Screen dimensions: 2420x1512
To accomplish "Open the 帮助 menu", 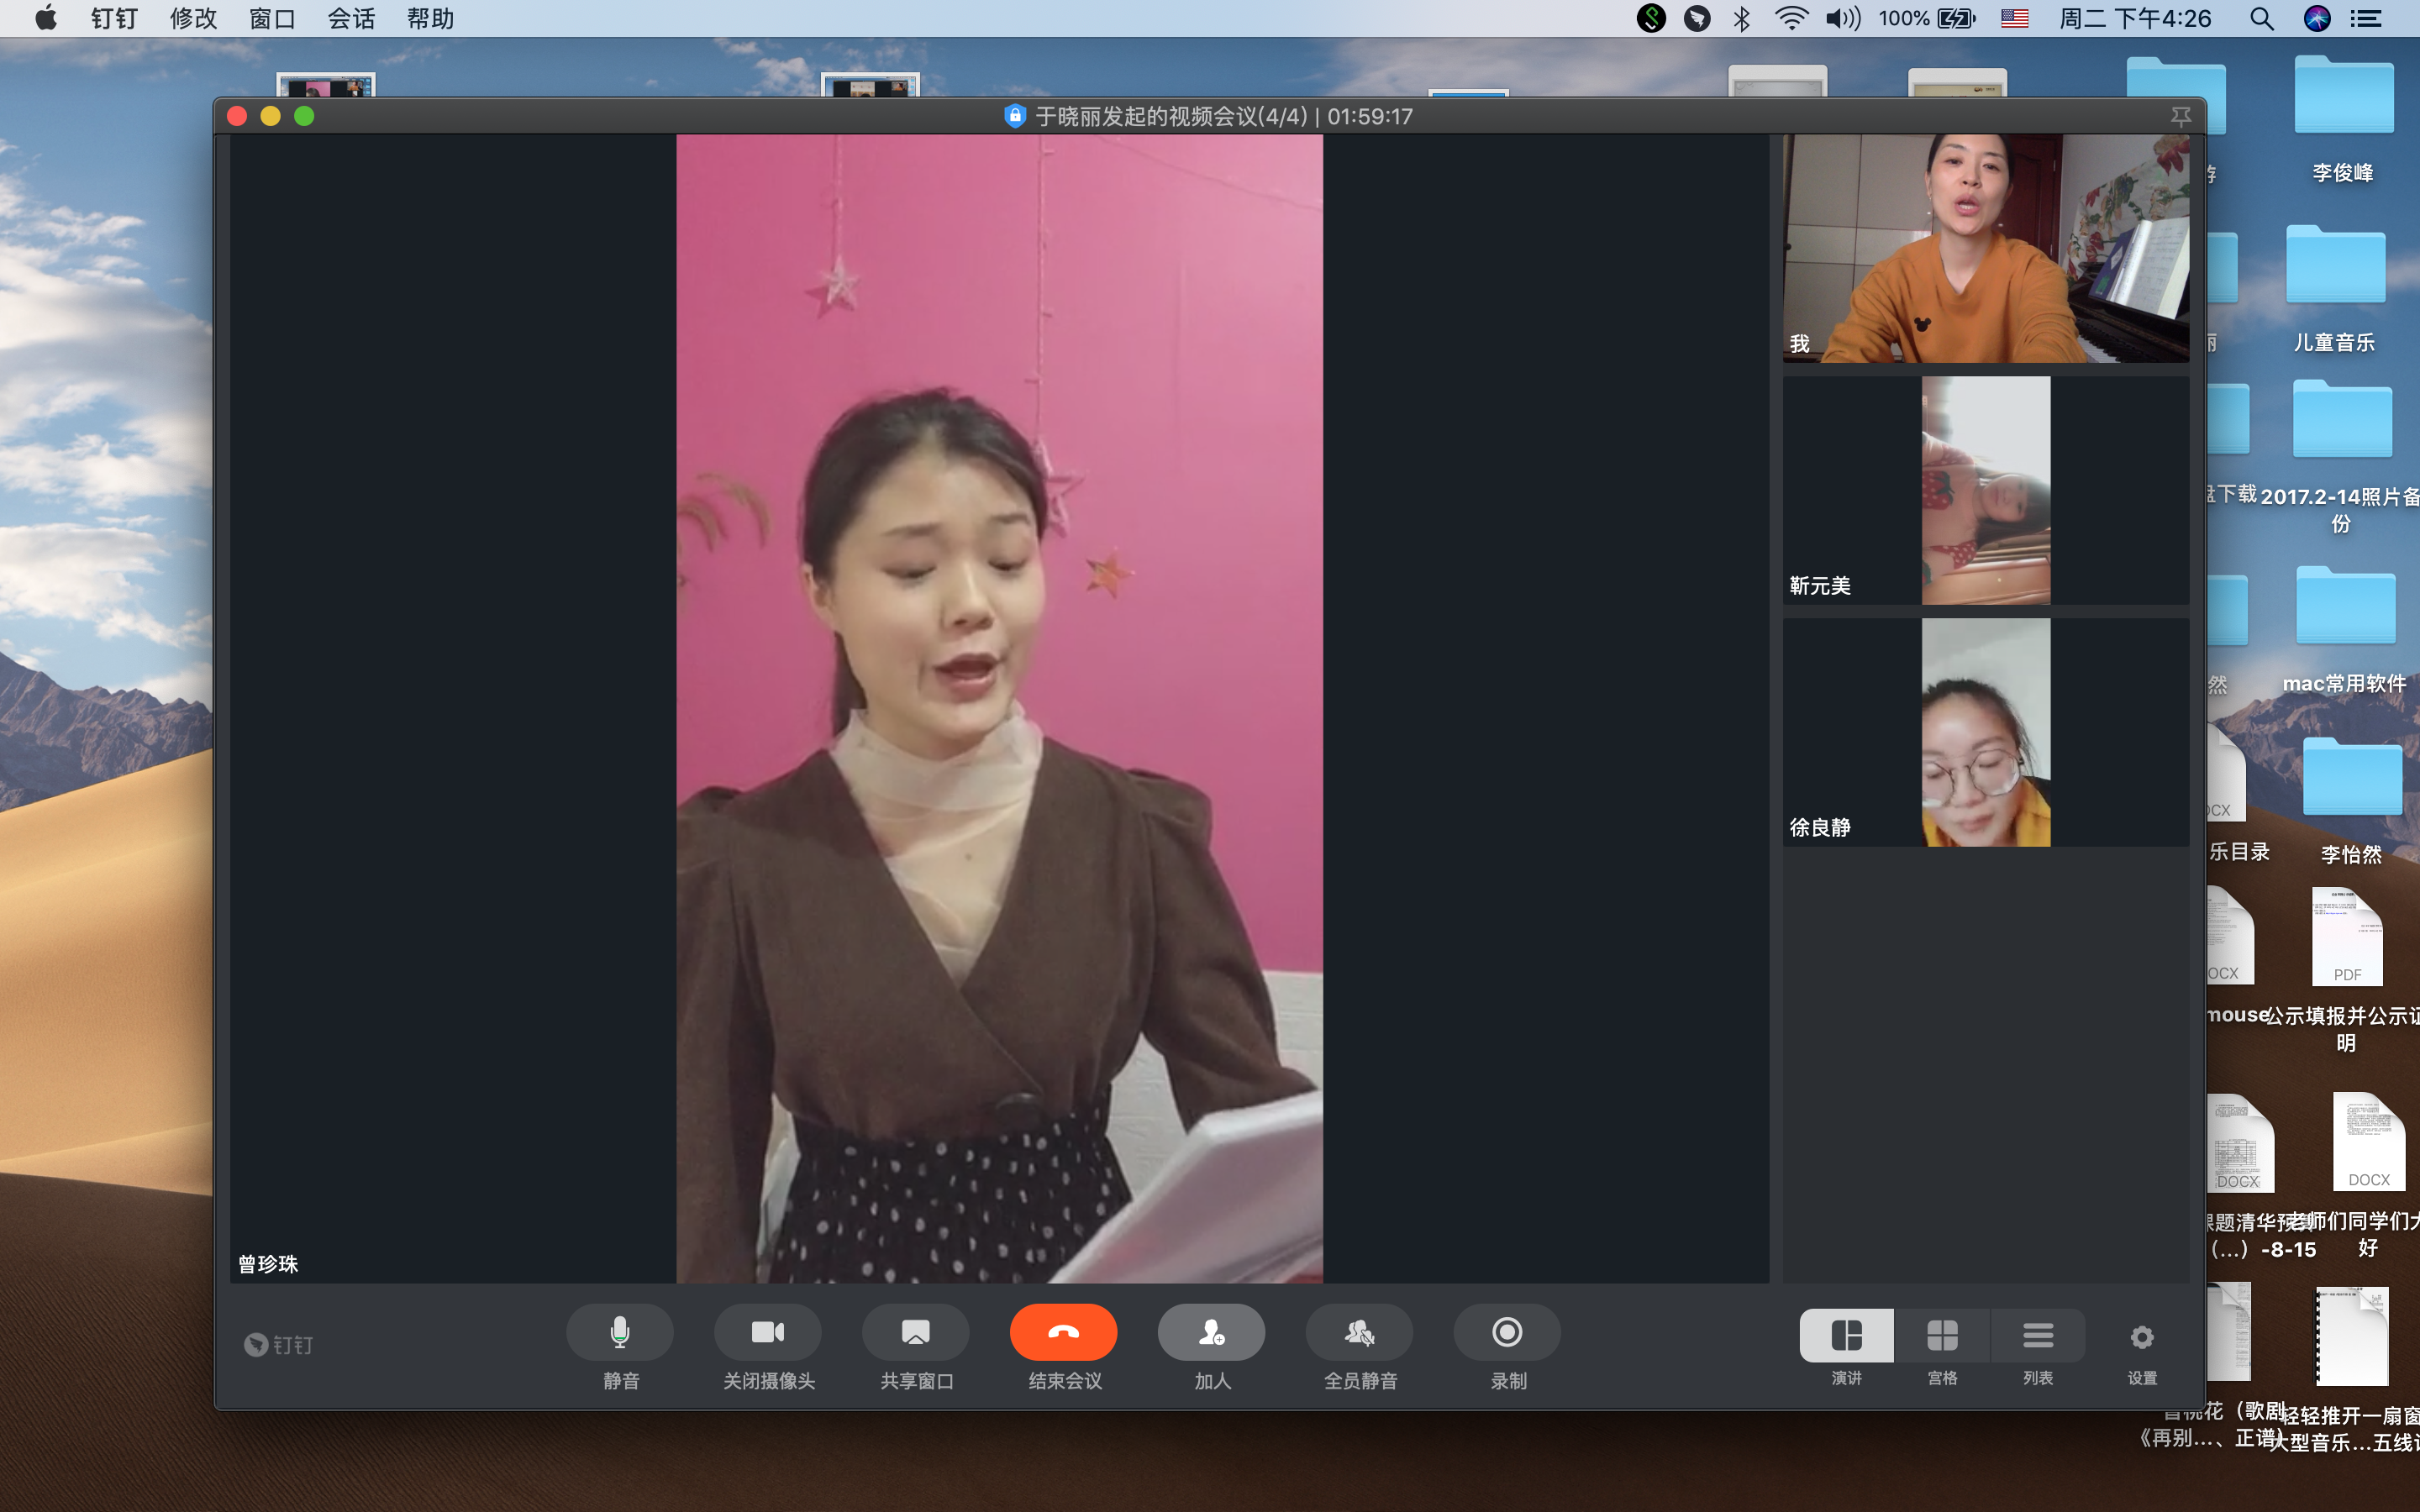I will (430, 18).
